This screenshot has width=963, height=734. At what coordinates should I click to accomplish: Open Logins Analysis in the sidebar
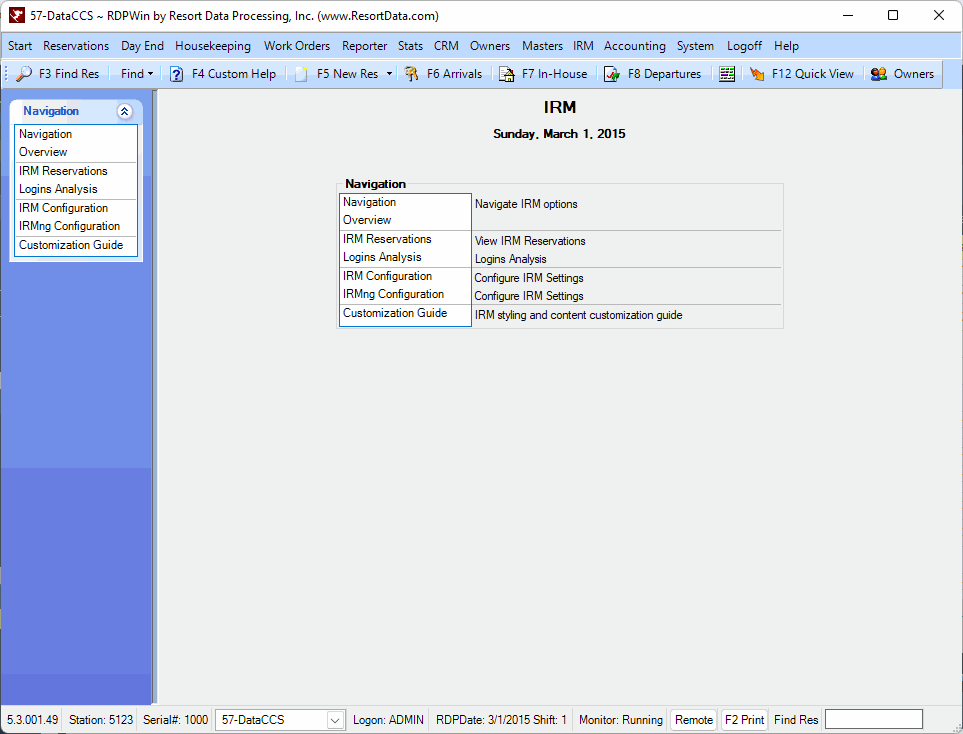(x=58, y=189)
